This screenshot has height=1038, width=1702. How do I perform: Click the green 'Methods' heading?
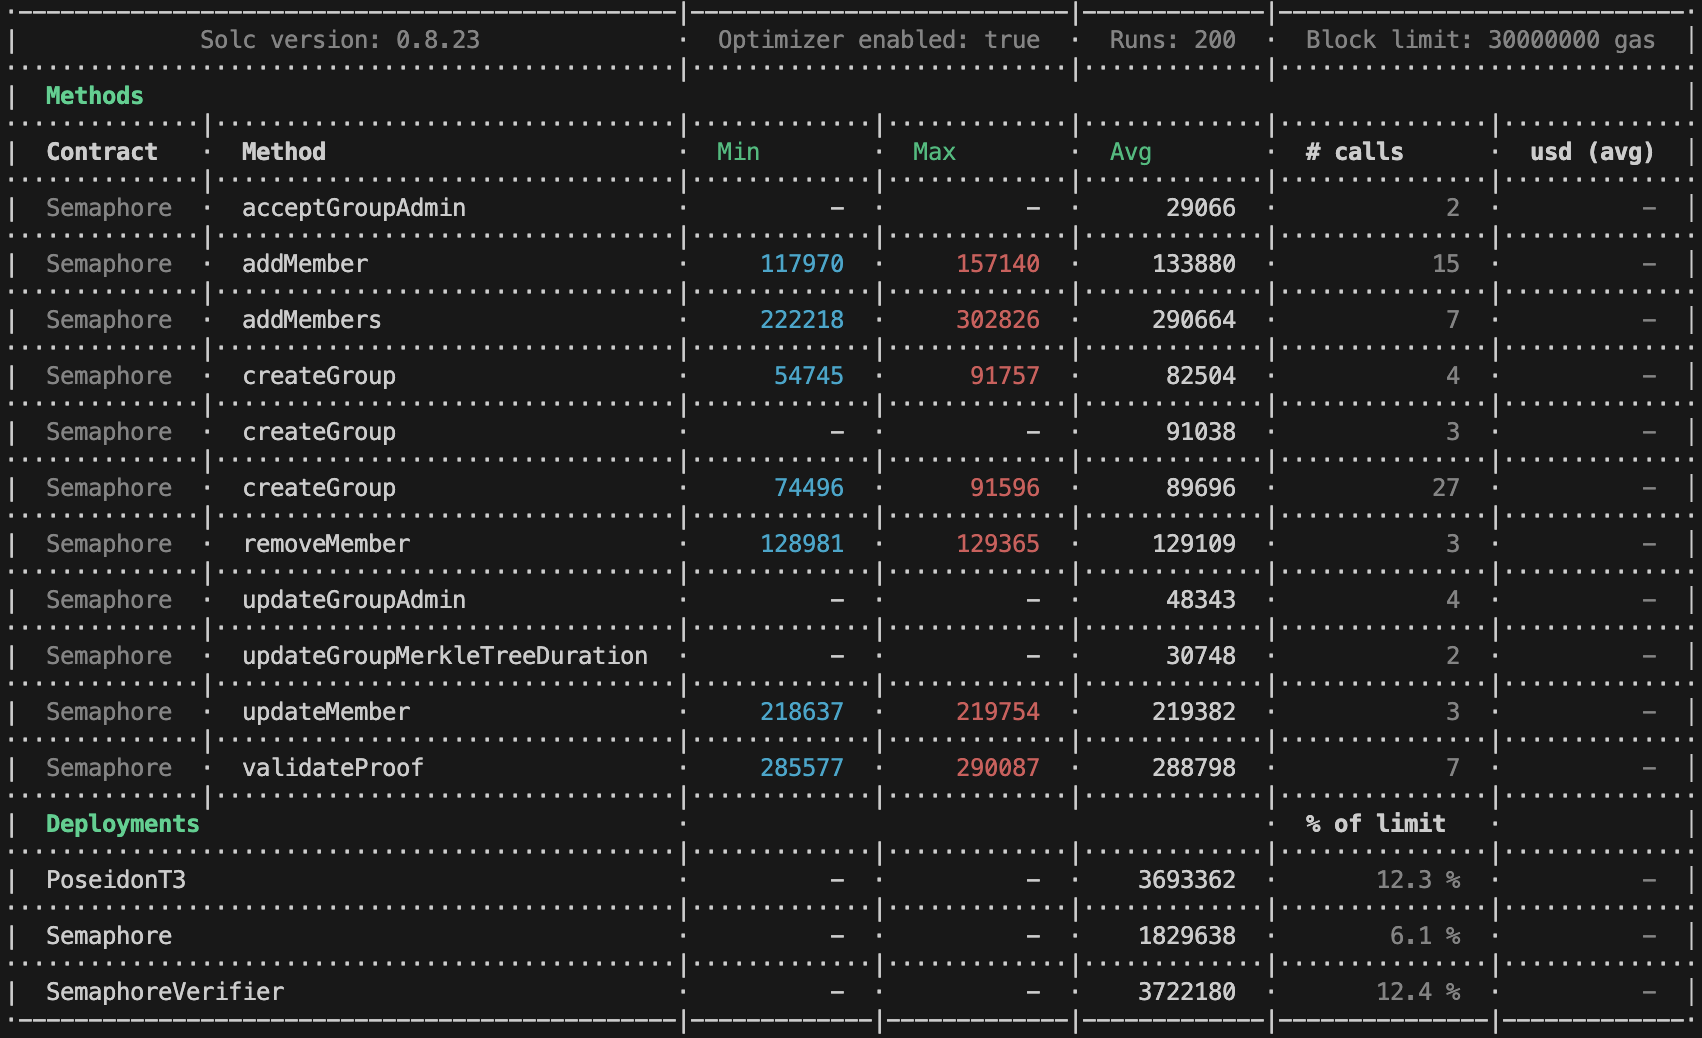coord(95,96)
